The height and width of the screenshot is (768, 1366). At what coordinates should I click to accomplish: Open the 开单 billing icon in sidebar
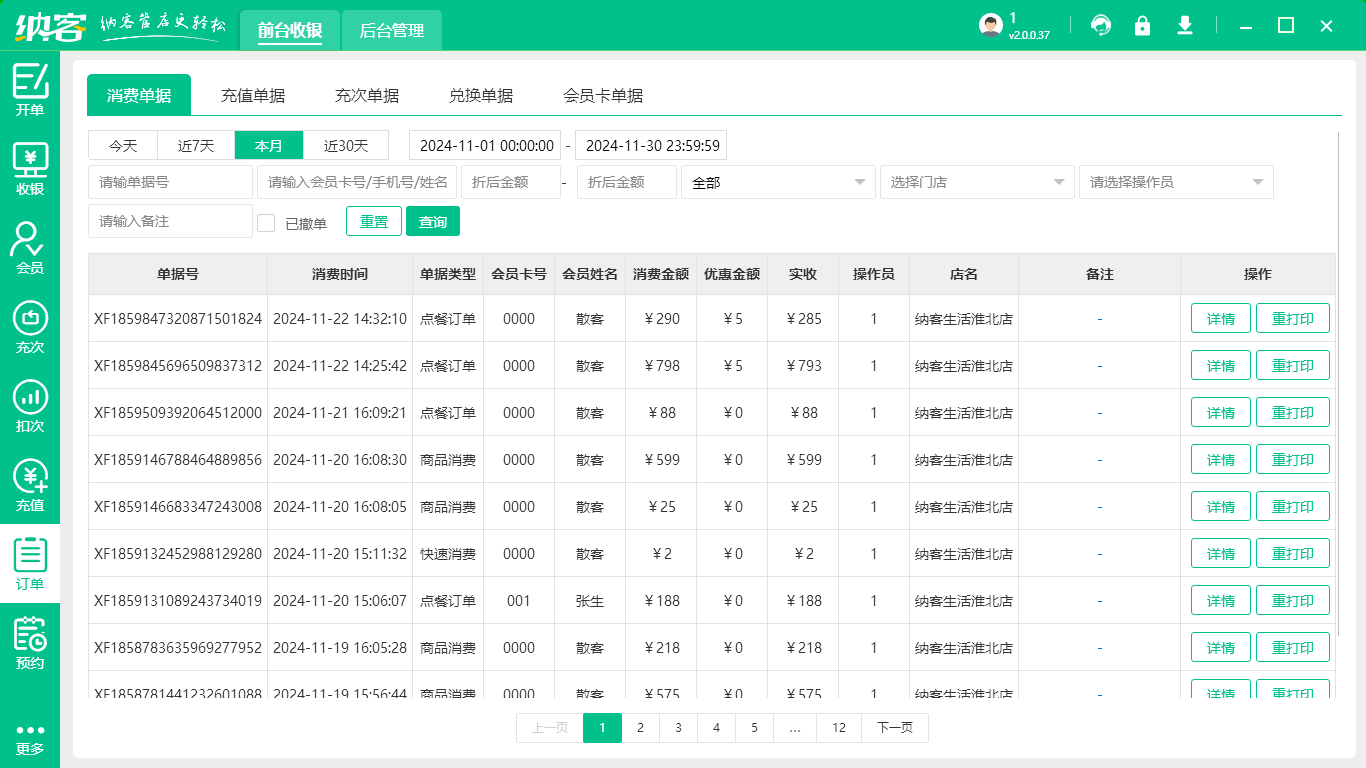click(30, 90)
